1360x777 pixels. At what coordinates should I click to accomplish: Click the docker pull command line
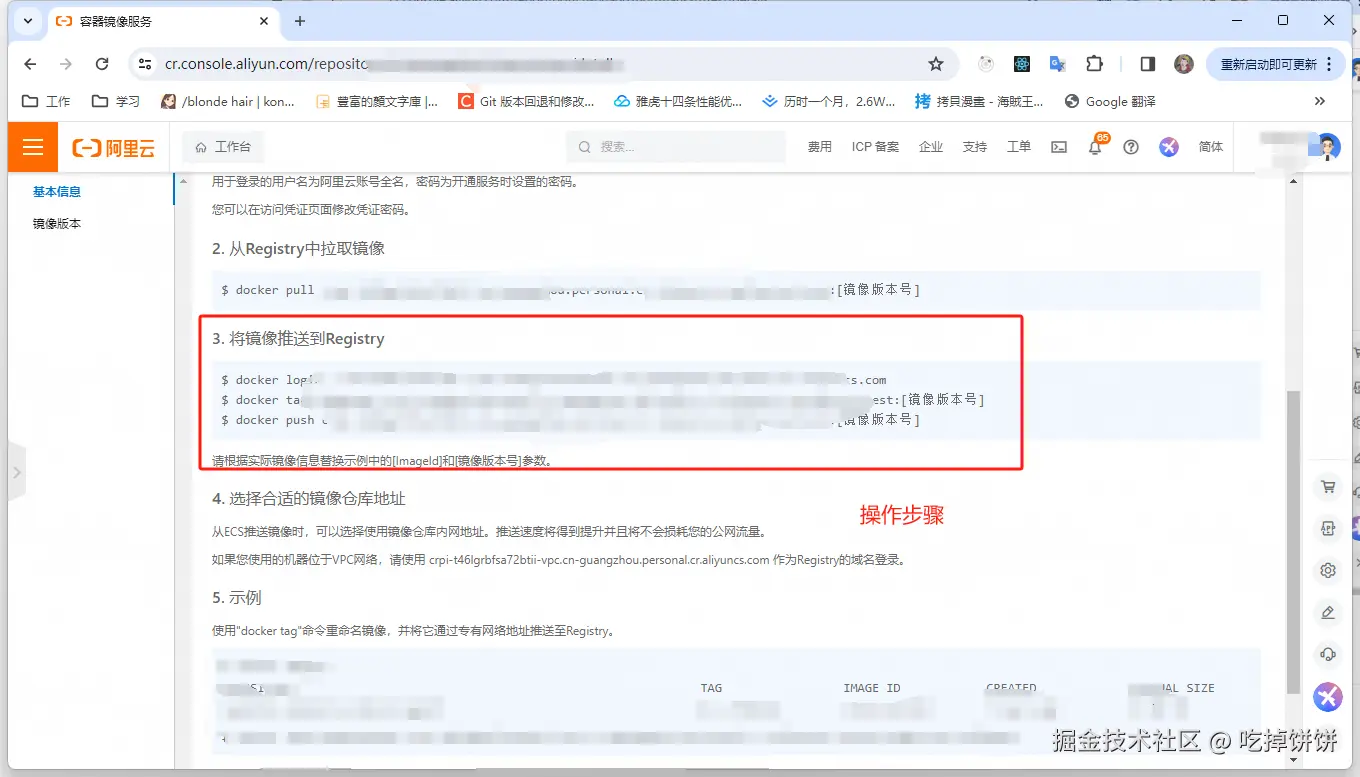tap(736, 290)
